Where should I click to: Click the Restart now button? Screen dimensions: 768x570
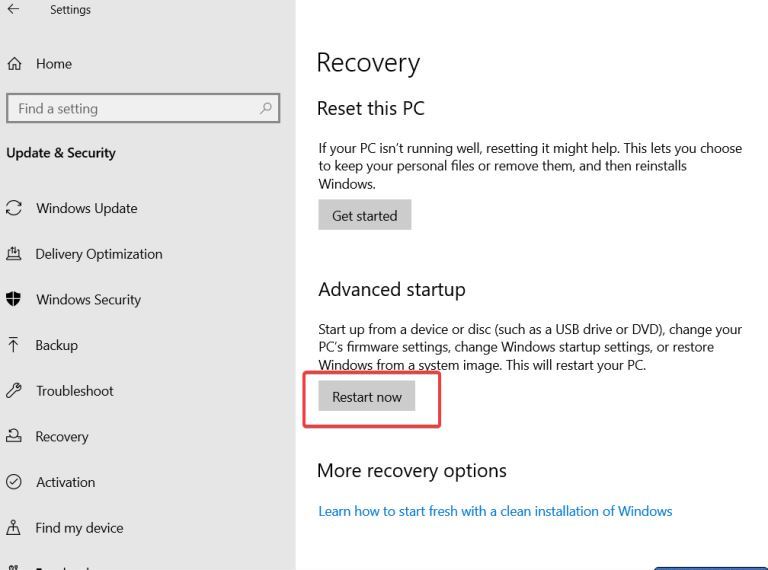click(x=367, y=396)
